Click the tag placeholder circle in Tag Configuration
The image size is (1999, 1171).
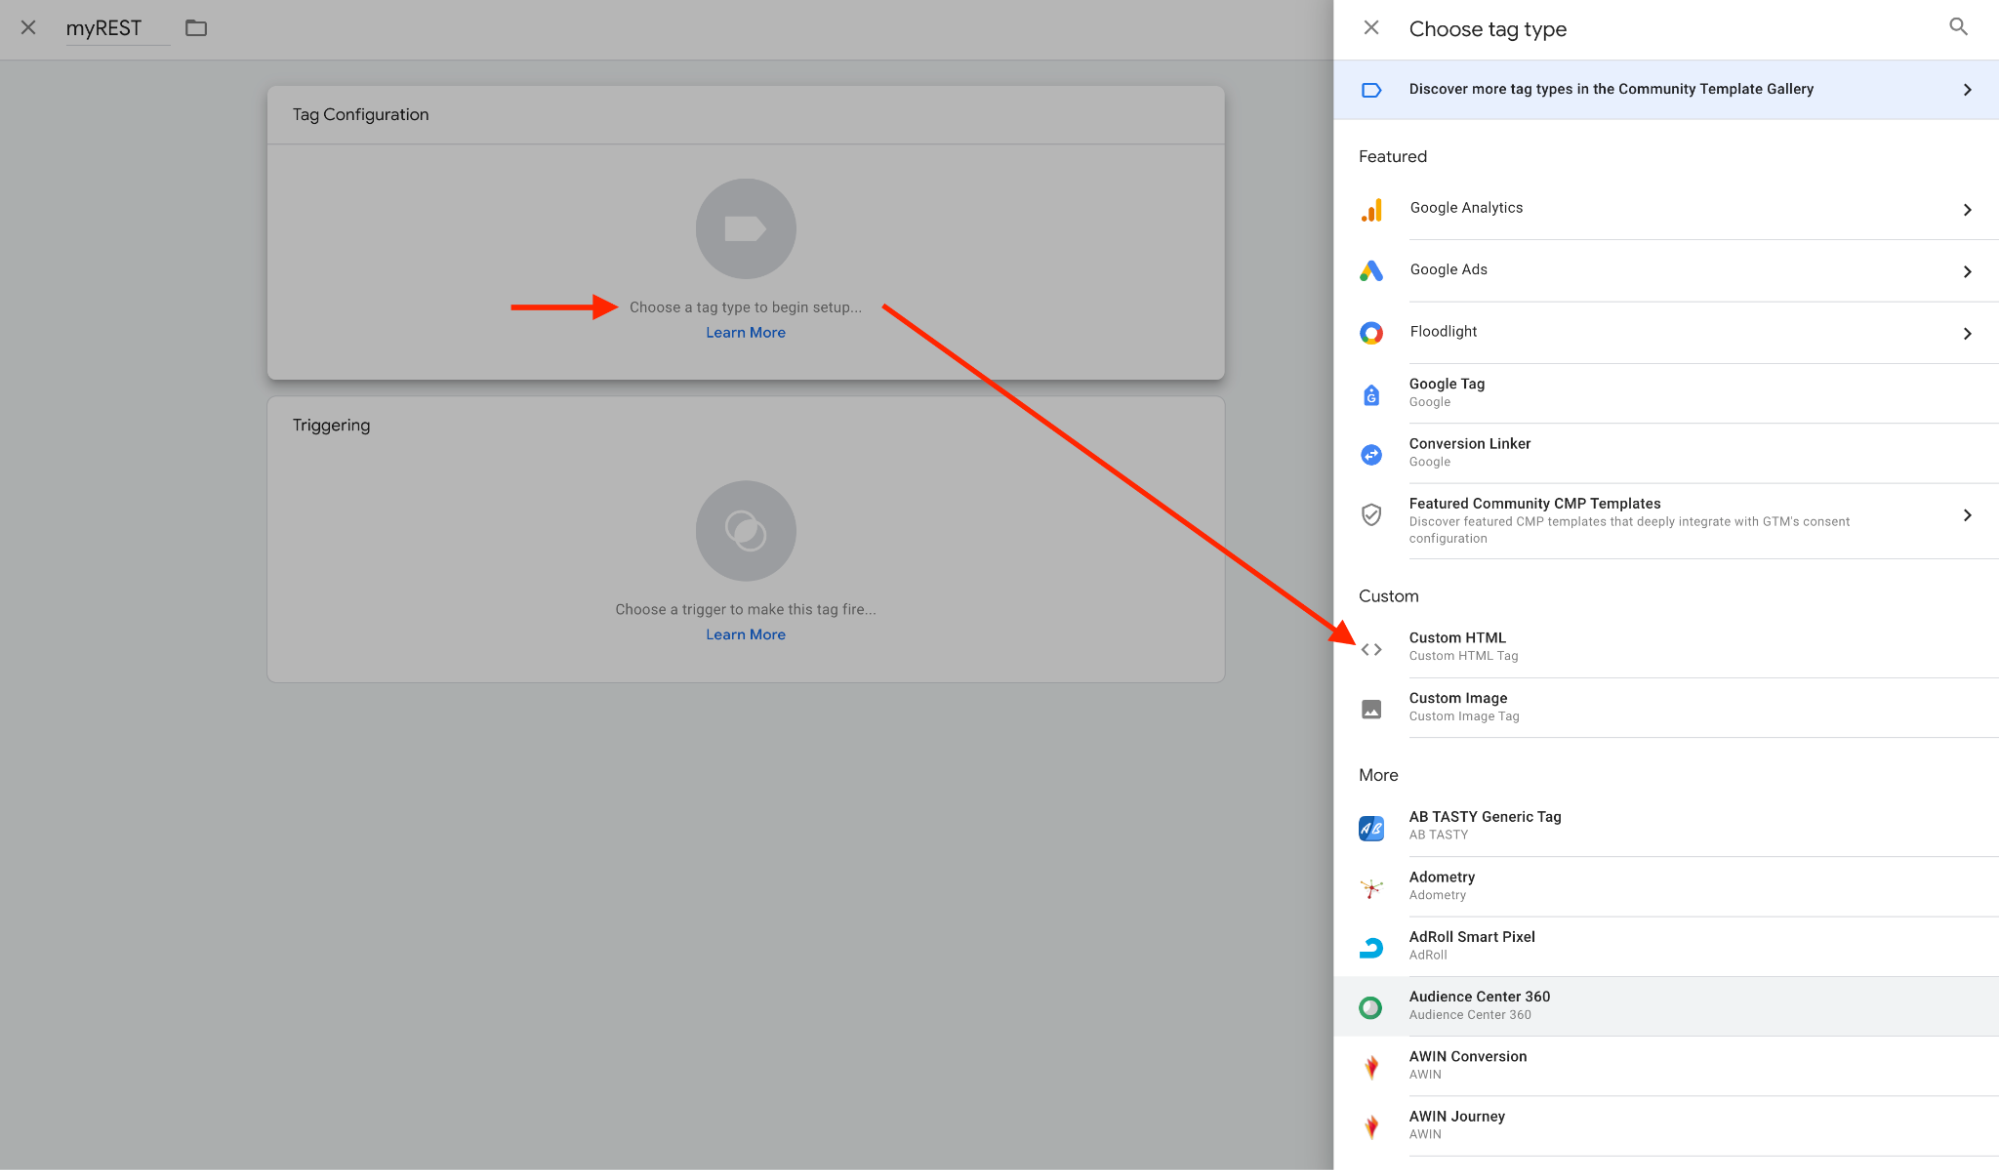[x=745, y=229]
